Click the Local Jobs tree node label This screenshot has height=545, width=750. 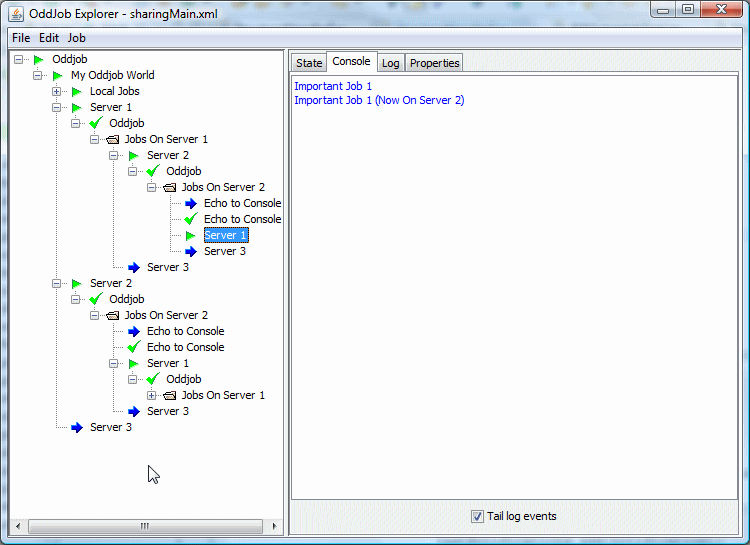click(114, 92)
